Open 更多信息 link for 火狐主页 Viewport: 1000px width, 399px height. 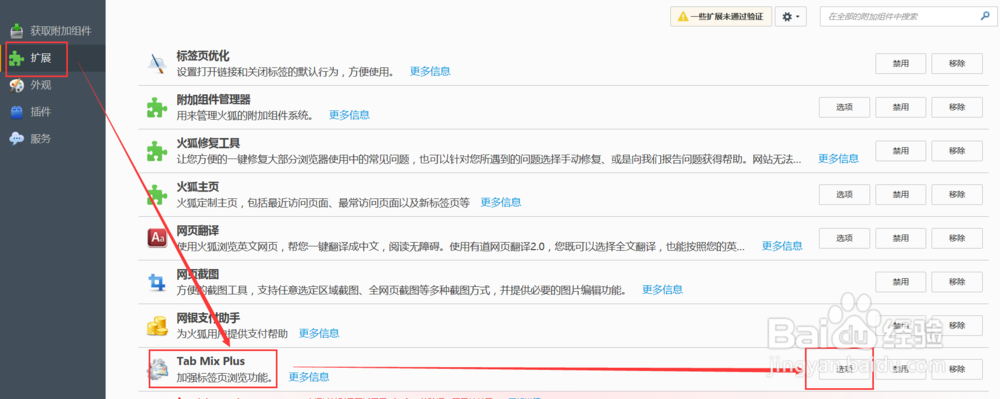coord(501,202)
